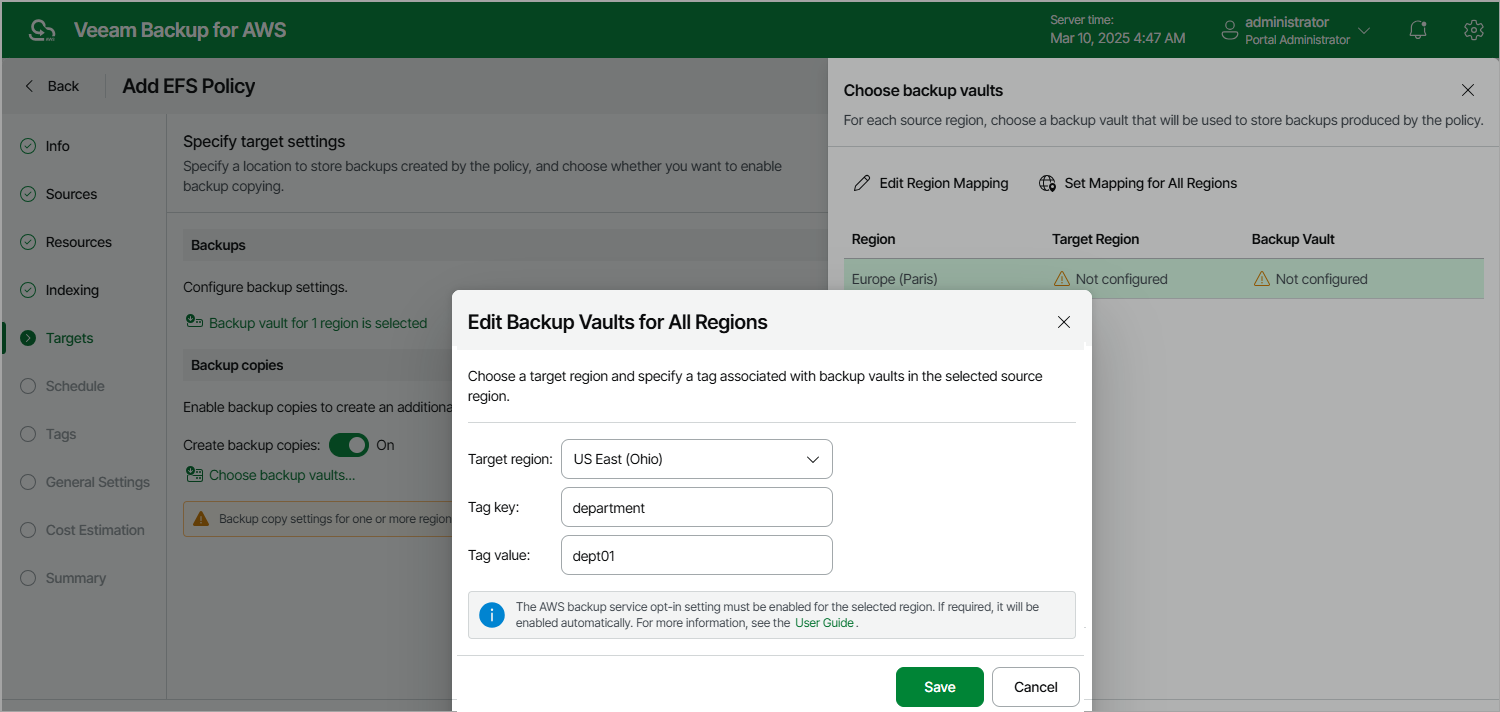Expand the Target region dropdown

812,459
